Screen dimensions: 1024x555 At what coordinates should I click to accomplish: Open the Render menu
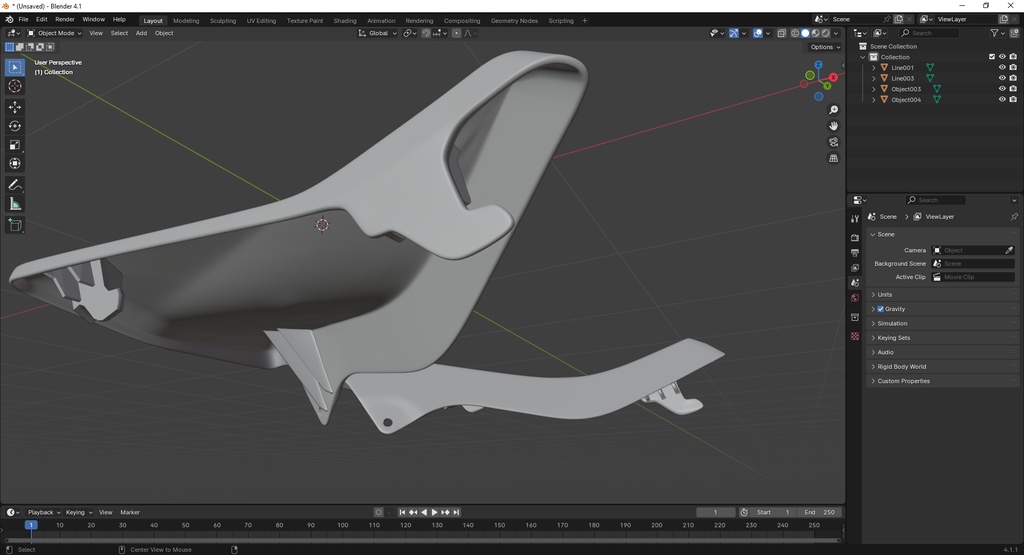click(x=65, y=20)
